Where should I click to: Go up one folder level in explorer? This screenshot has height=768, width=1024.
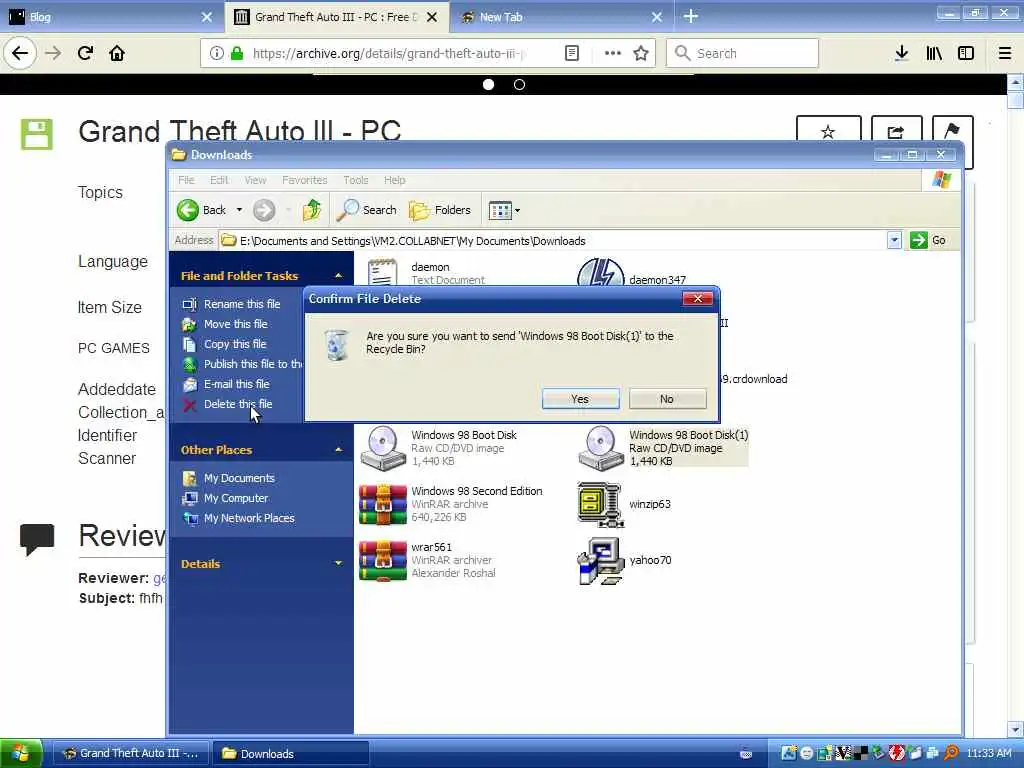pyautogui.click(x=312, y=210)
